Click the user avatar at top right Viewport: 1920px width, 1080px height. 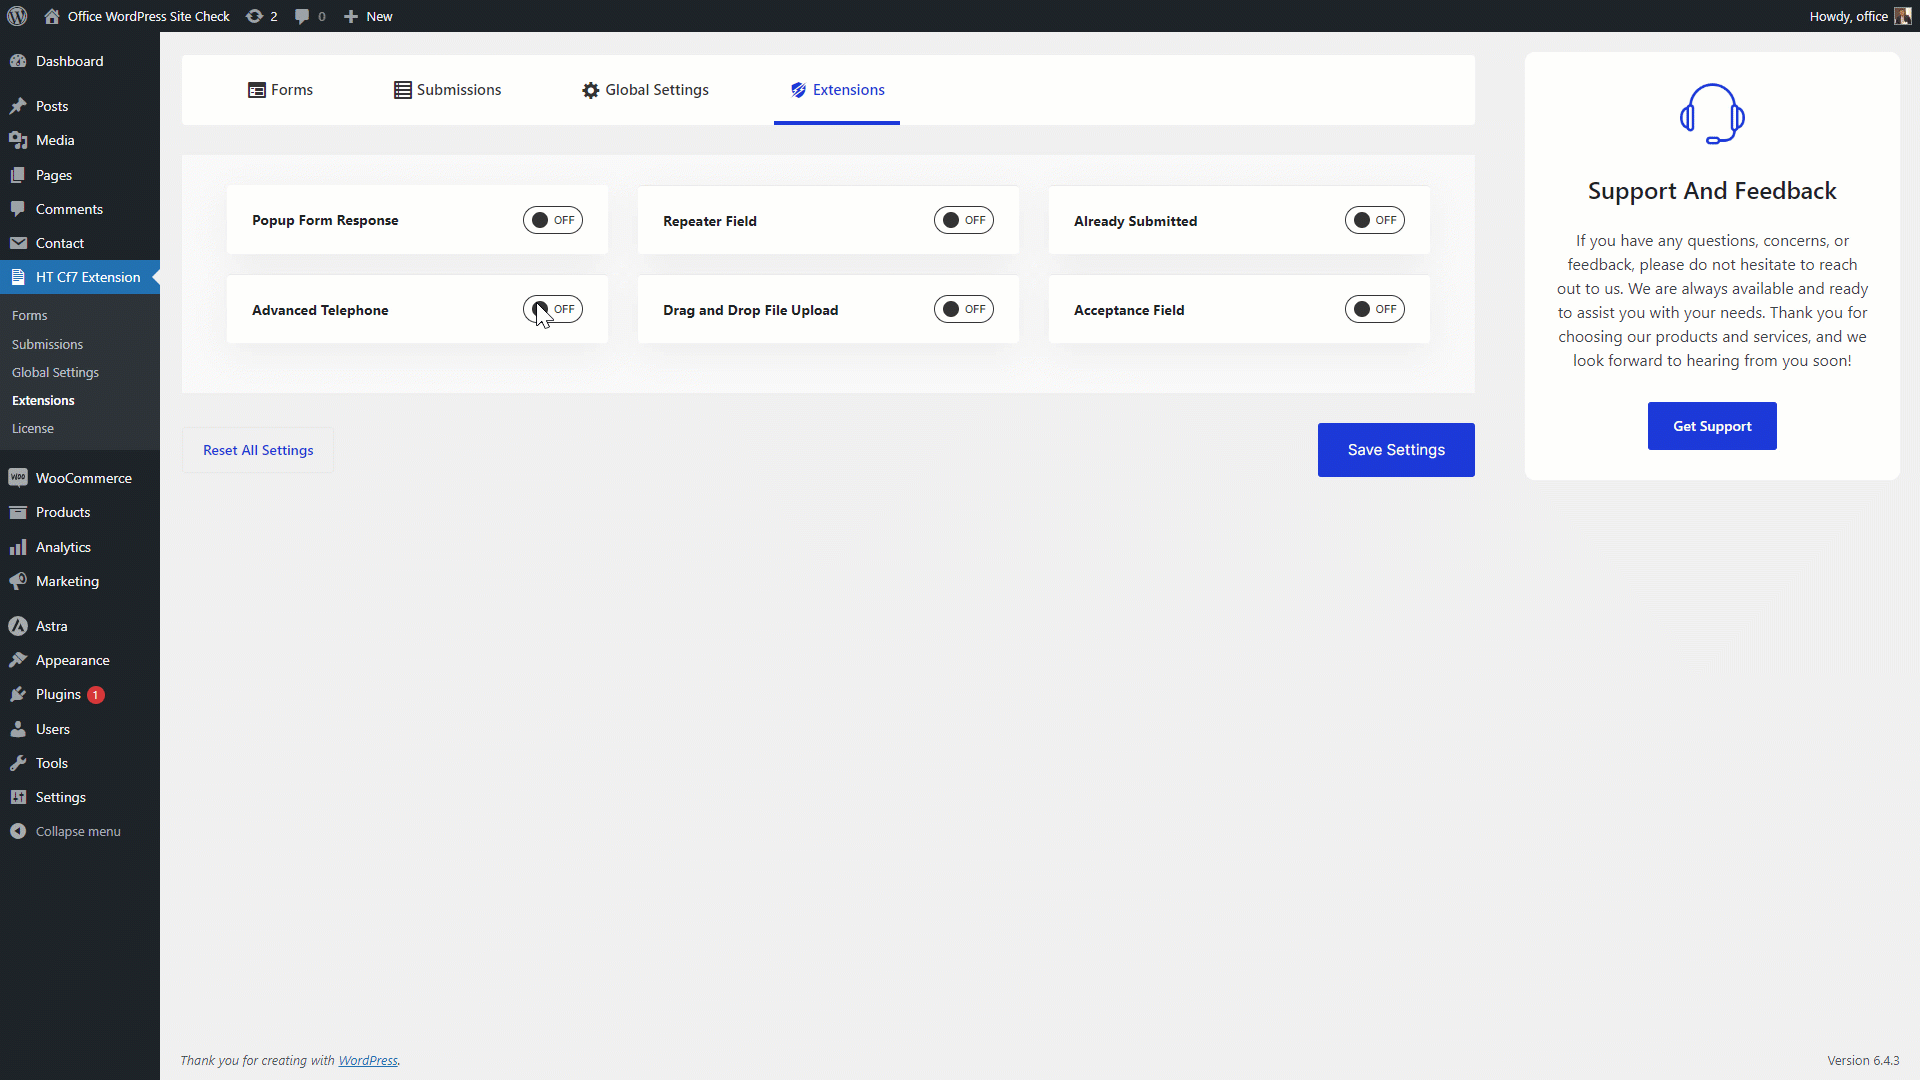(1902, 16)
